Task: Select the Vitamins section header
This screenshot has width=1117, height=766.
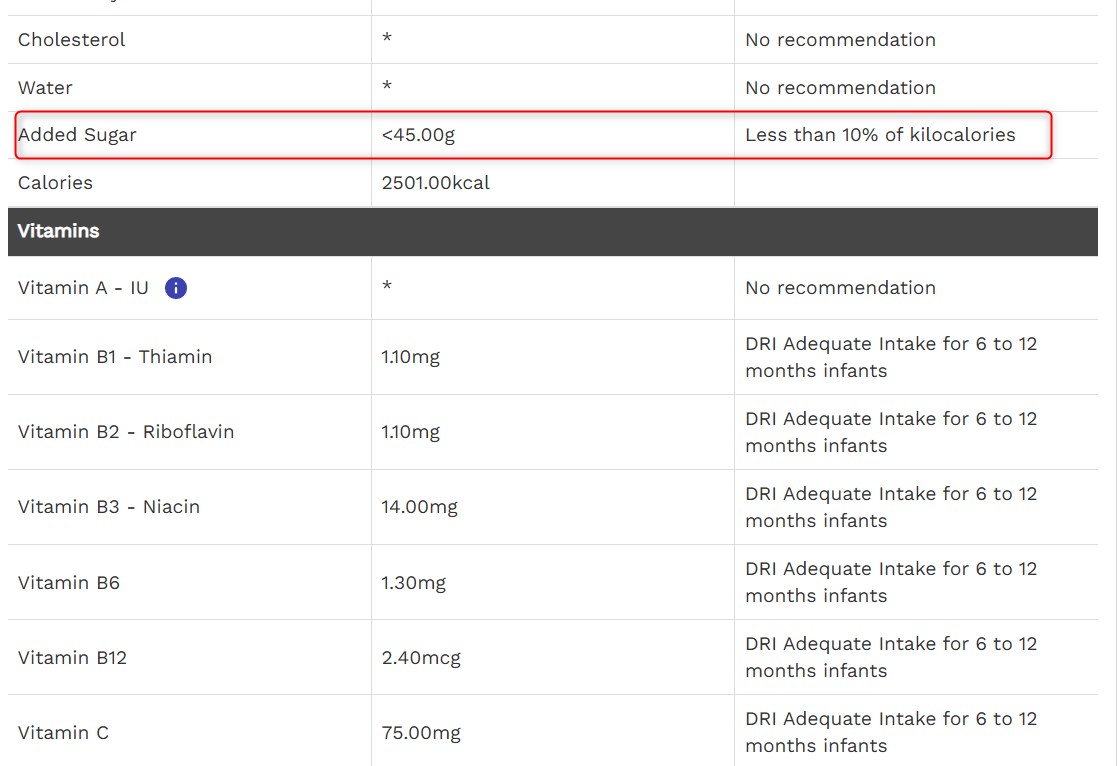Action: coord(58,231)
